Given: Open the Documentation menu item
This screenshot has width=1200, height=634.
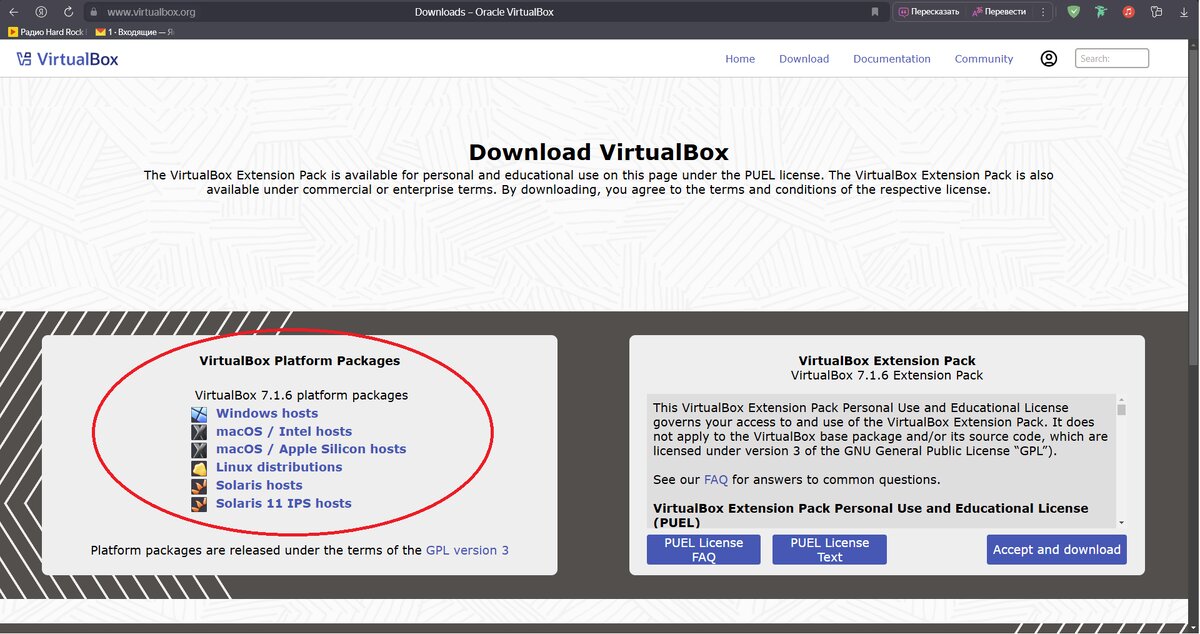Looking at the screenshot, I should 892,59.
